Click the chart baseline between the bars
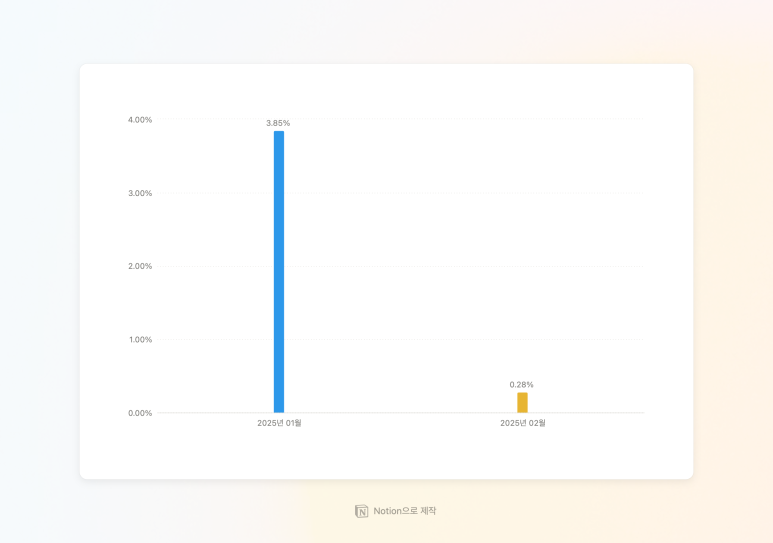 [400, 412]
